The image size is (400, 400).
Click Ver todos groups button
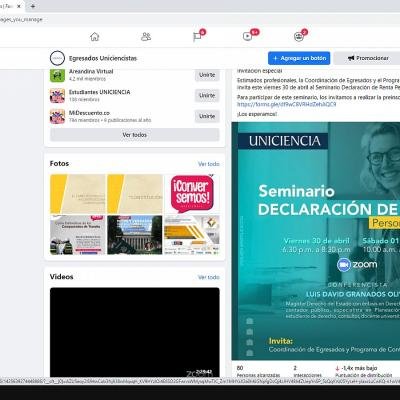[135, 135]
